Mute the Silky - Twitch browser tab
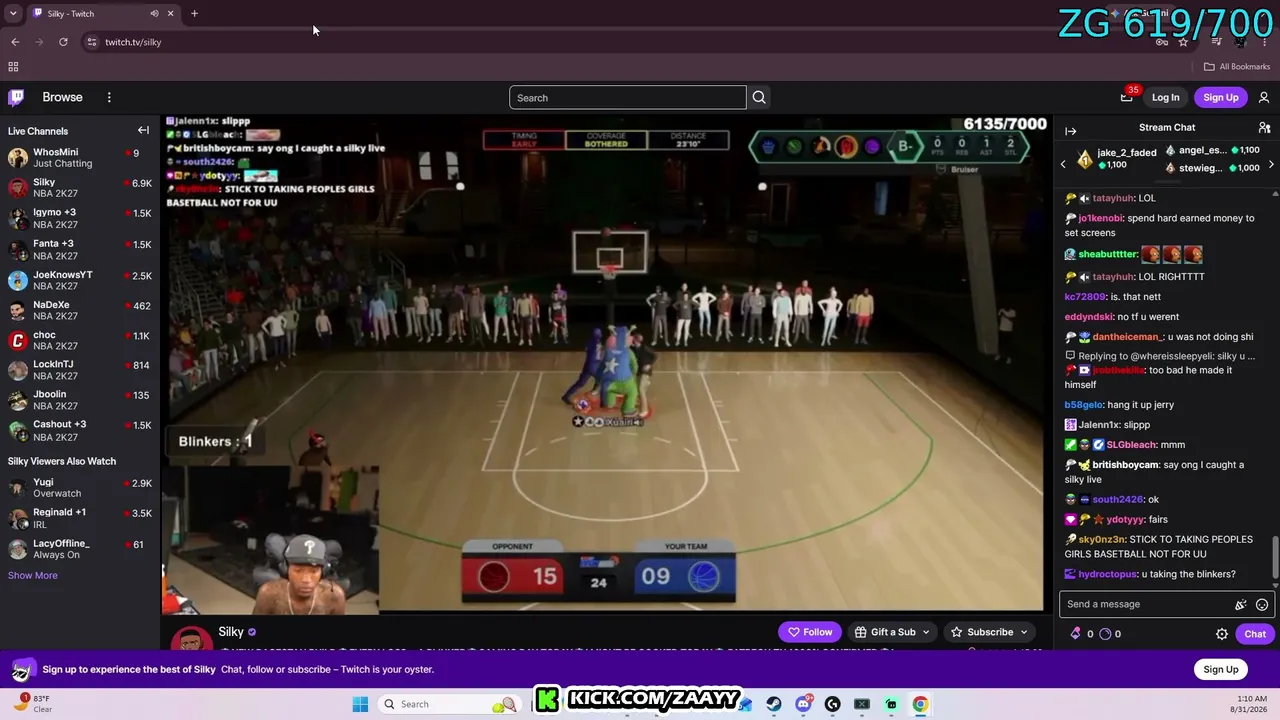 (154, 13)
